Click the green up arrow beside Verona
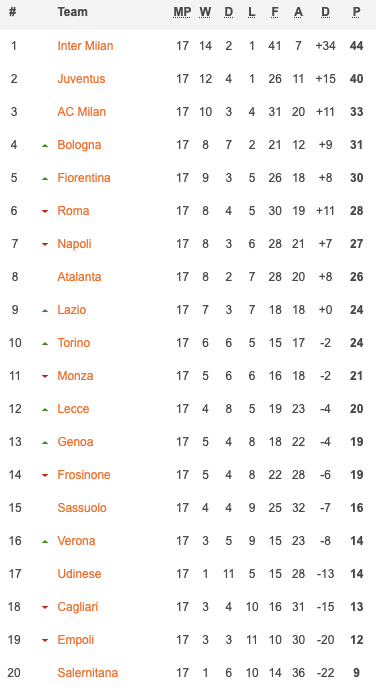Image resolution: width=376 pixels, height=690 pixels. point(45,541)
